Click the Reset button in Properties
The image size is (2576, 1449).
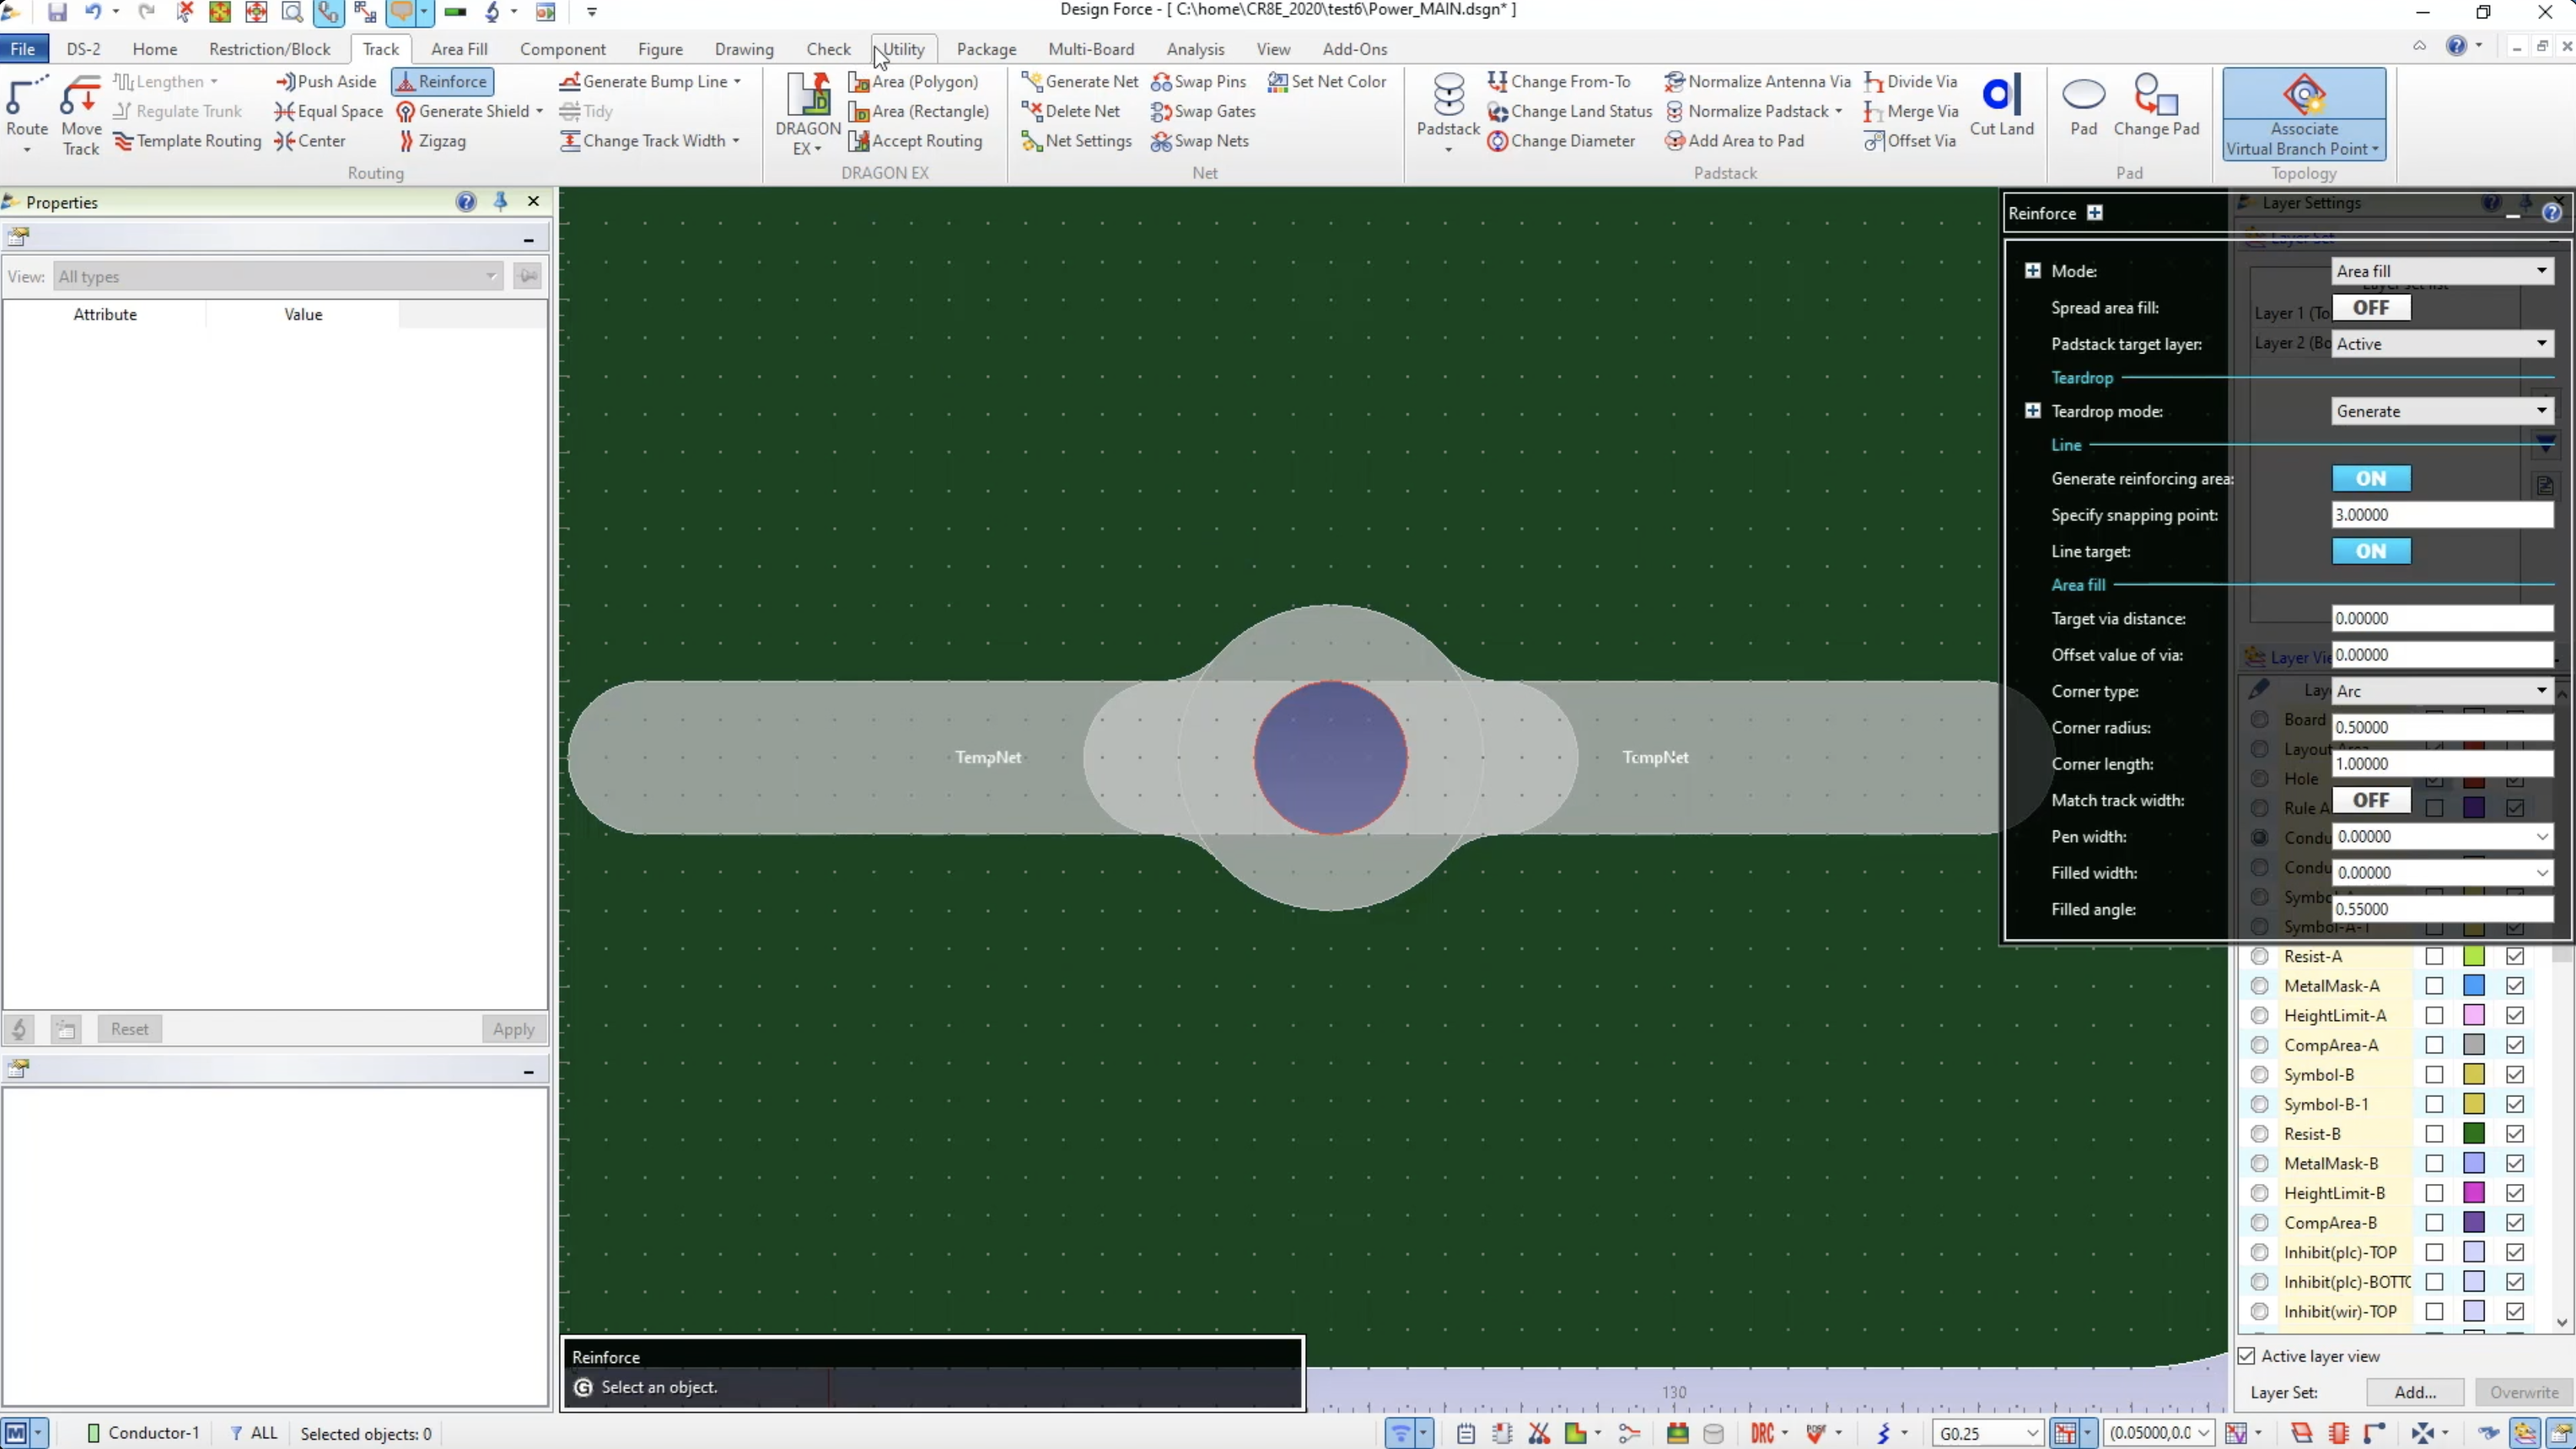pos(129,1029)
